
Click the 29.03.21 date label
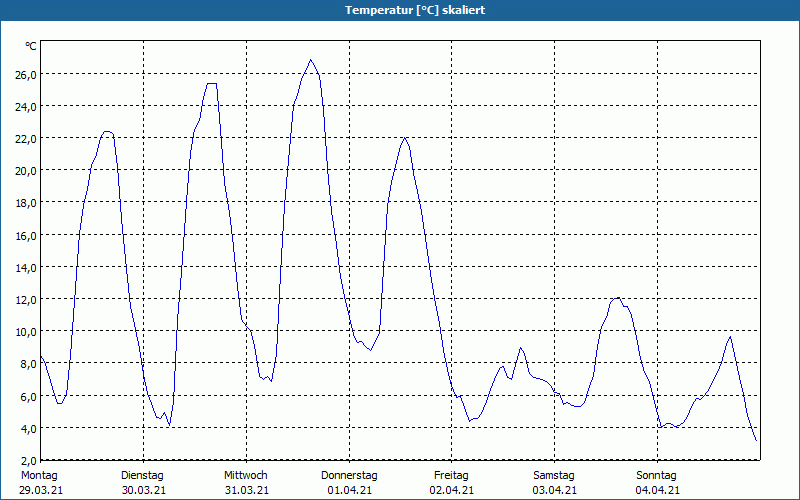coord(40,490)
